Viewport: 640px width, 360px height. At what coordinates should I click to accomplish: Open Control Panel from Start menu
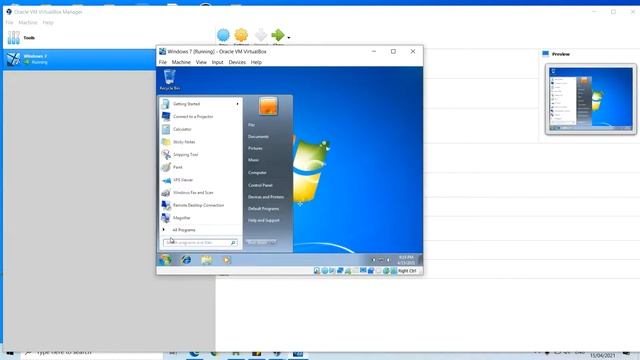tap(260, 185)
